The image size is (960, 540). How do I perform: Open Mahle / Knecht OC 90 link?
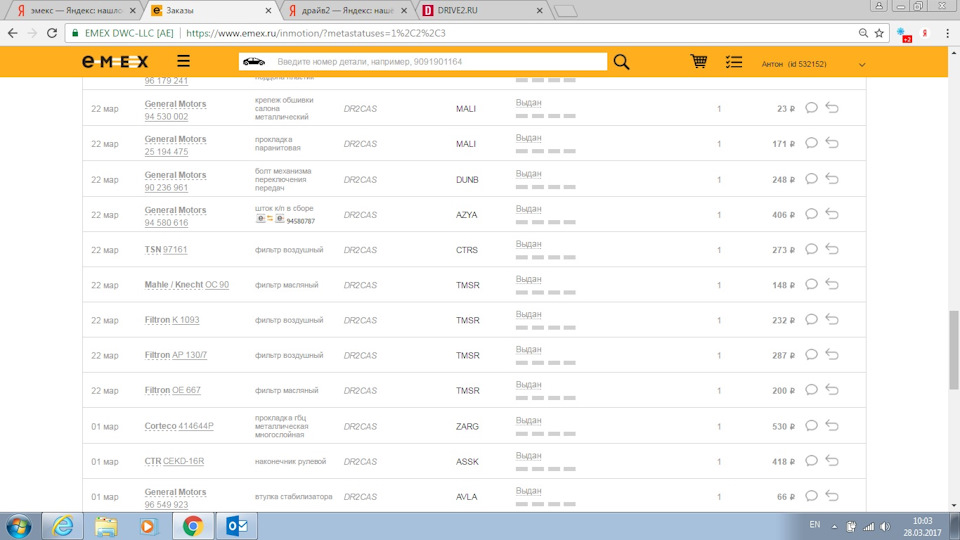(187, 285)
